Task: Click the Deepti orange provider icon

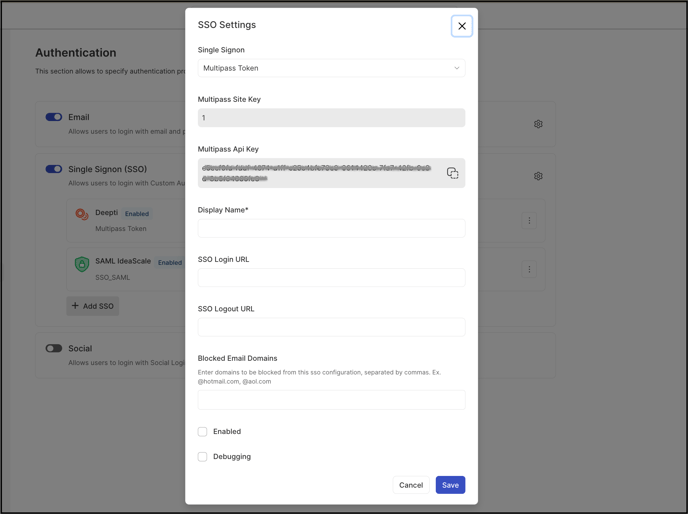Action: click(x=82, y=214)
